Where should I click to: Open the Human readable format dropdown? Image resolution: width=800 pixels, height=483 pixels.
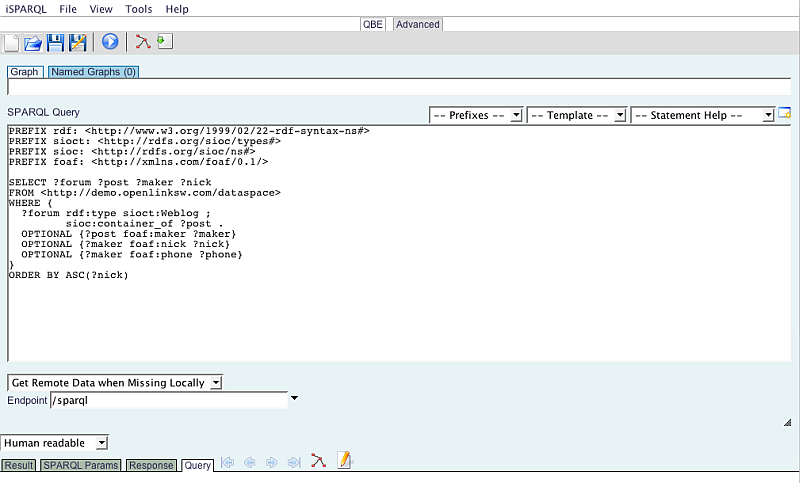[55, 443]
